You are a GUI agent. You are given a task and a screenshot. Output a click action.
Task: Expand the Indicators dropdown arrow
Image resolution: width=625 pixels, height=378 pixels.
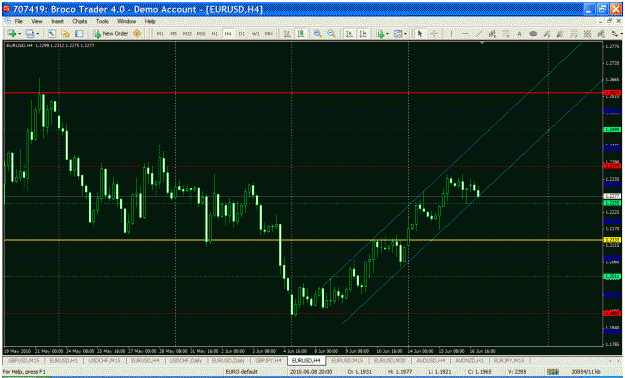387,34
